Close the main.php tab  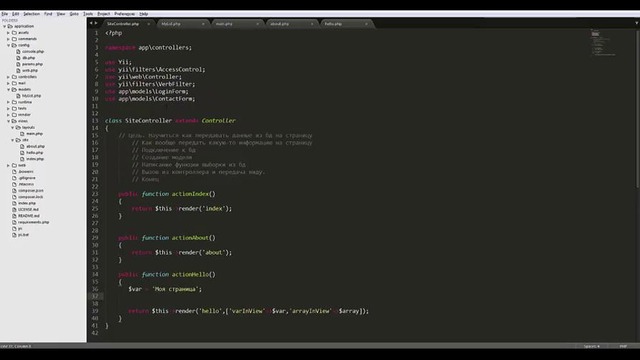pyautogui.click(x=257, y=24)
